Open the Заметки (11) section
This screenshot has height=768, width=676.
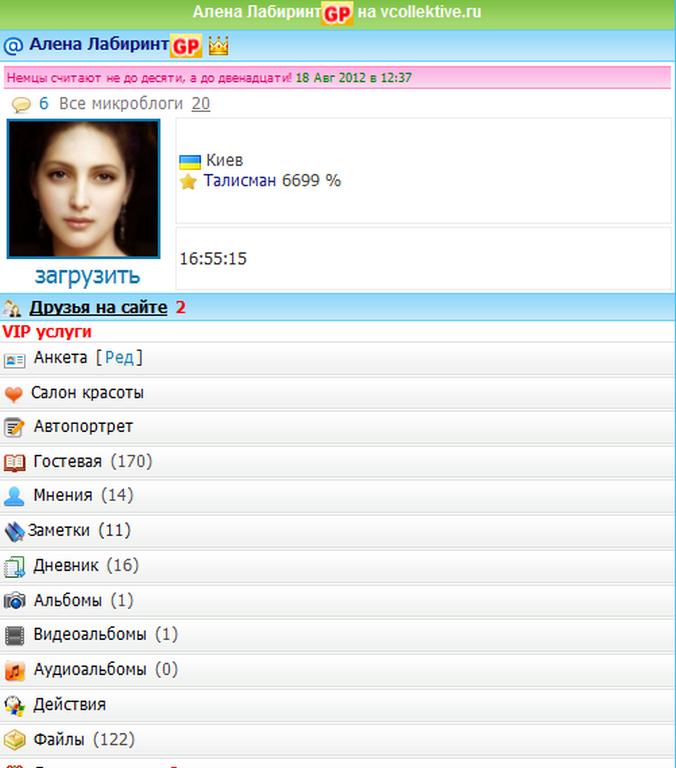pos(79,530)
